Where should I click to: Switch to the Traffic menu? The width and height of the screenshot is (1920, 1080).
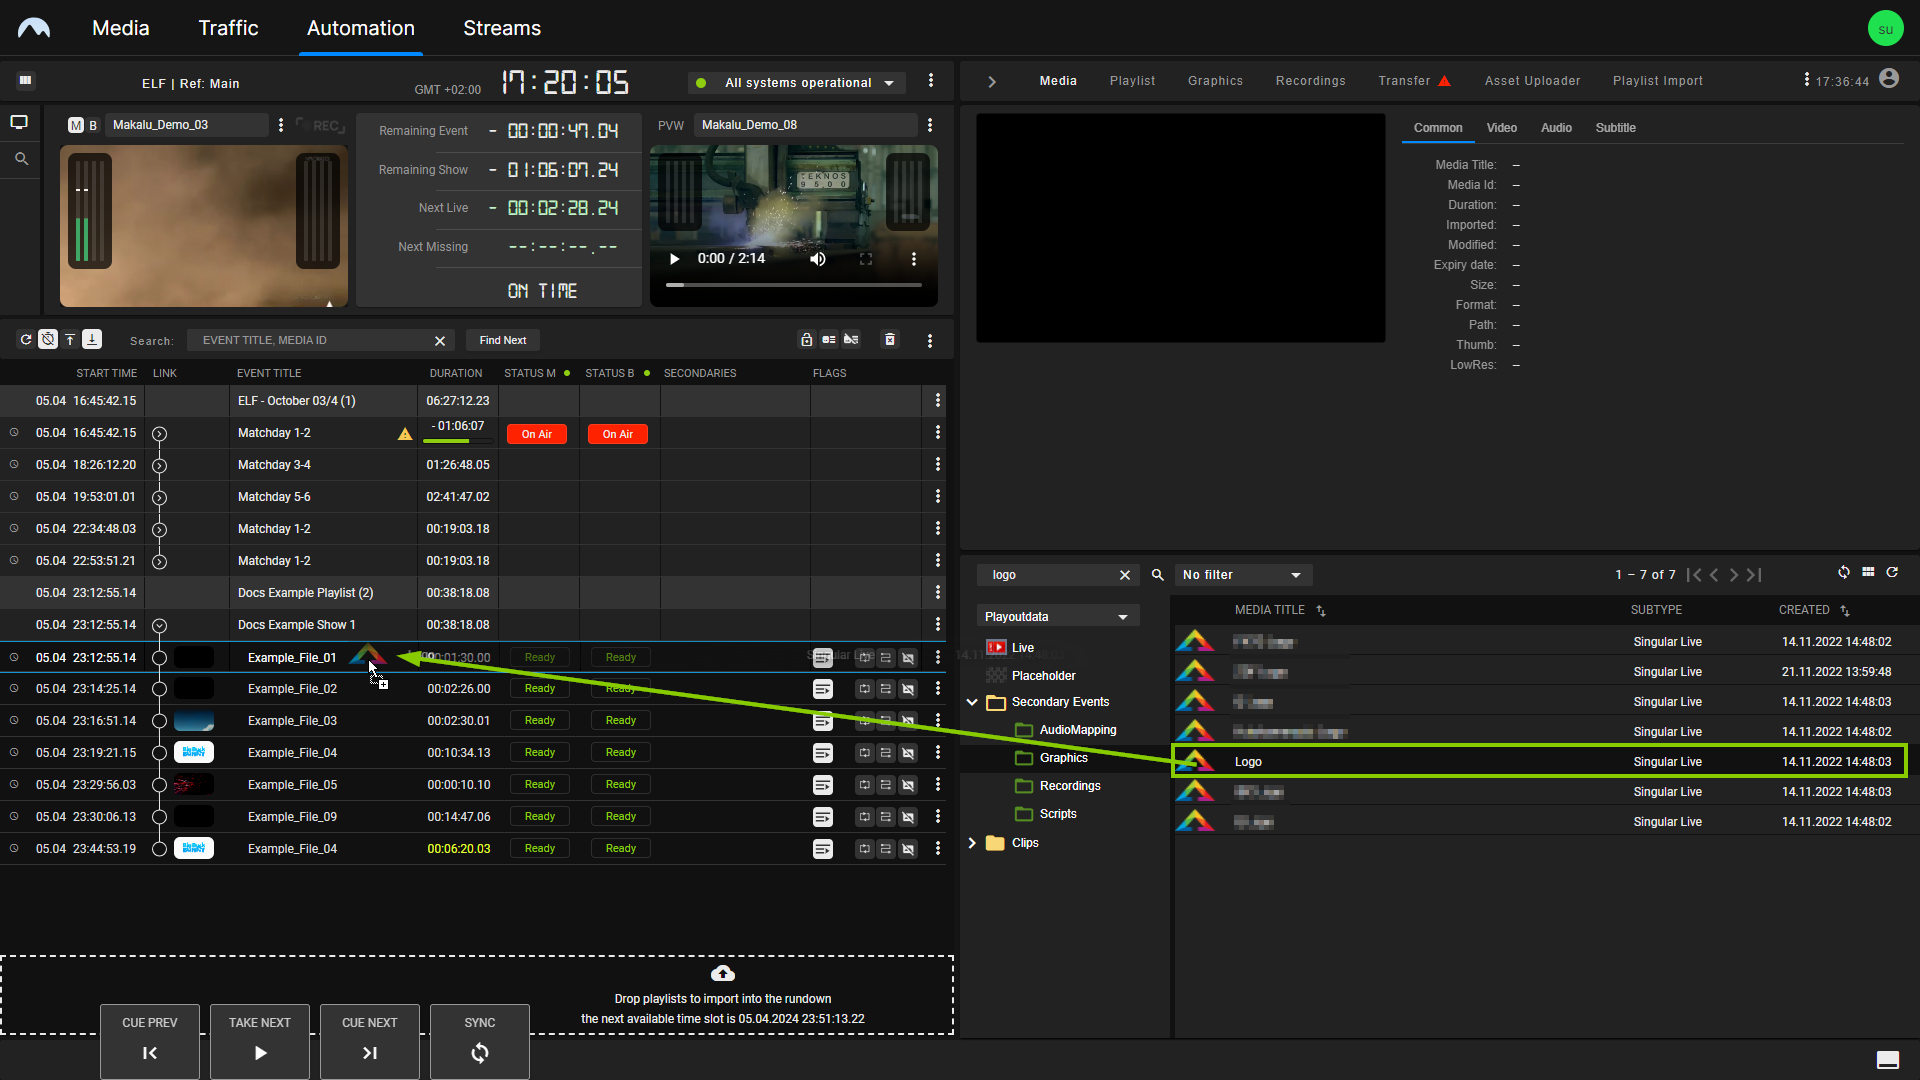click(228, 28)
